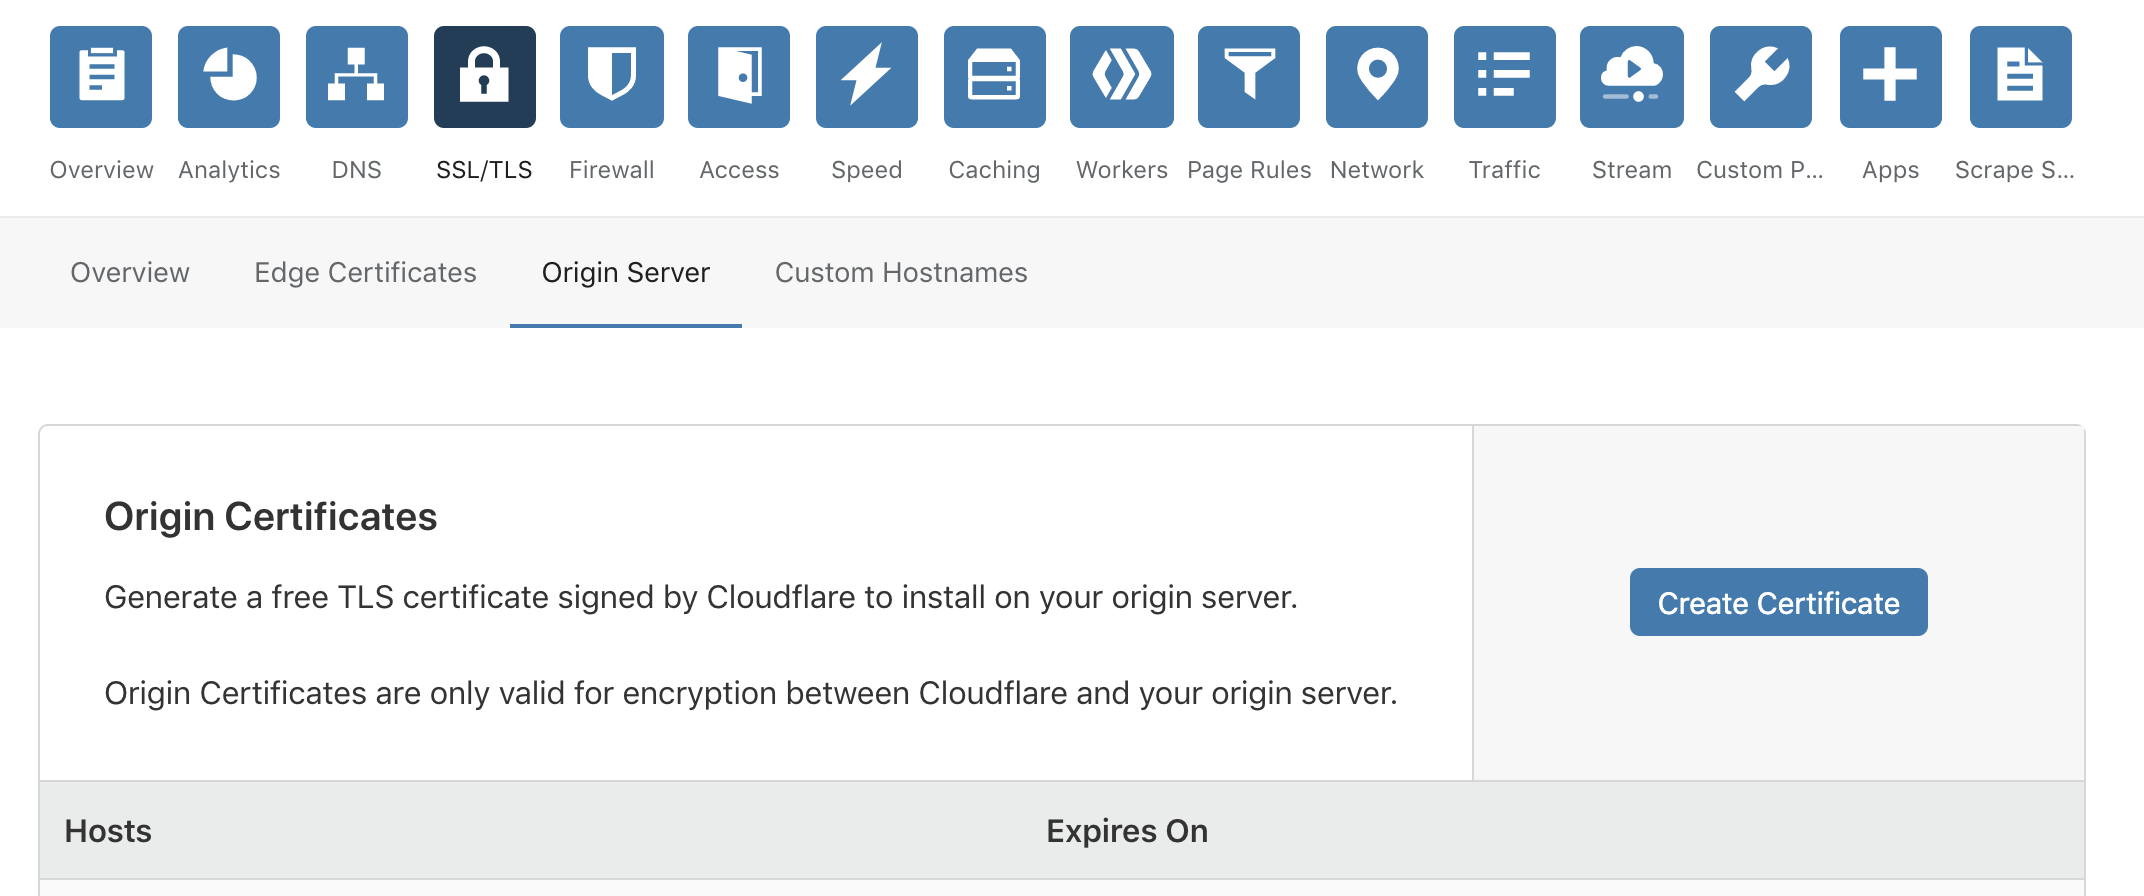Open the Scrape Shield document icon
The width and height of the screenshot is (2144, 896).
2021,77
